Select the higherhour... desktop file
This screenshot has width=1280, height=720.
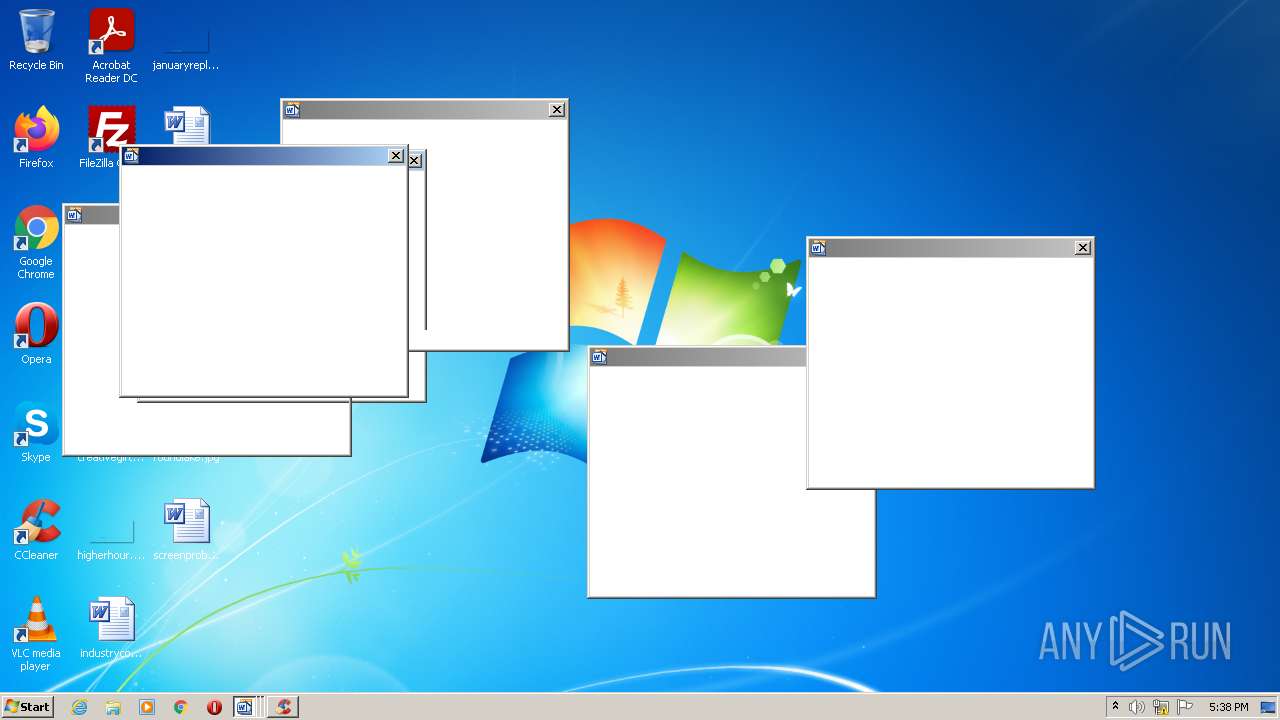111,538
